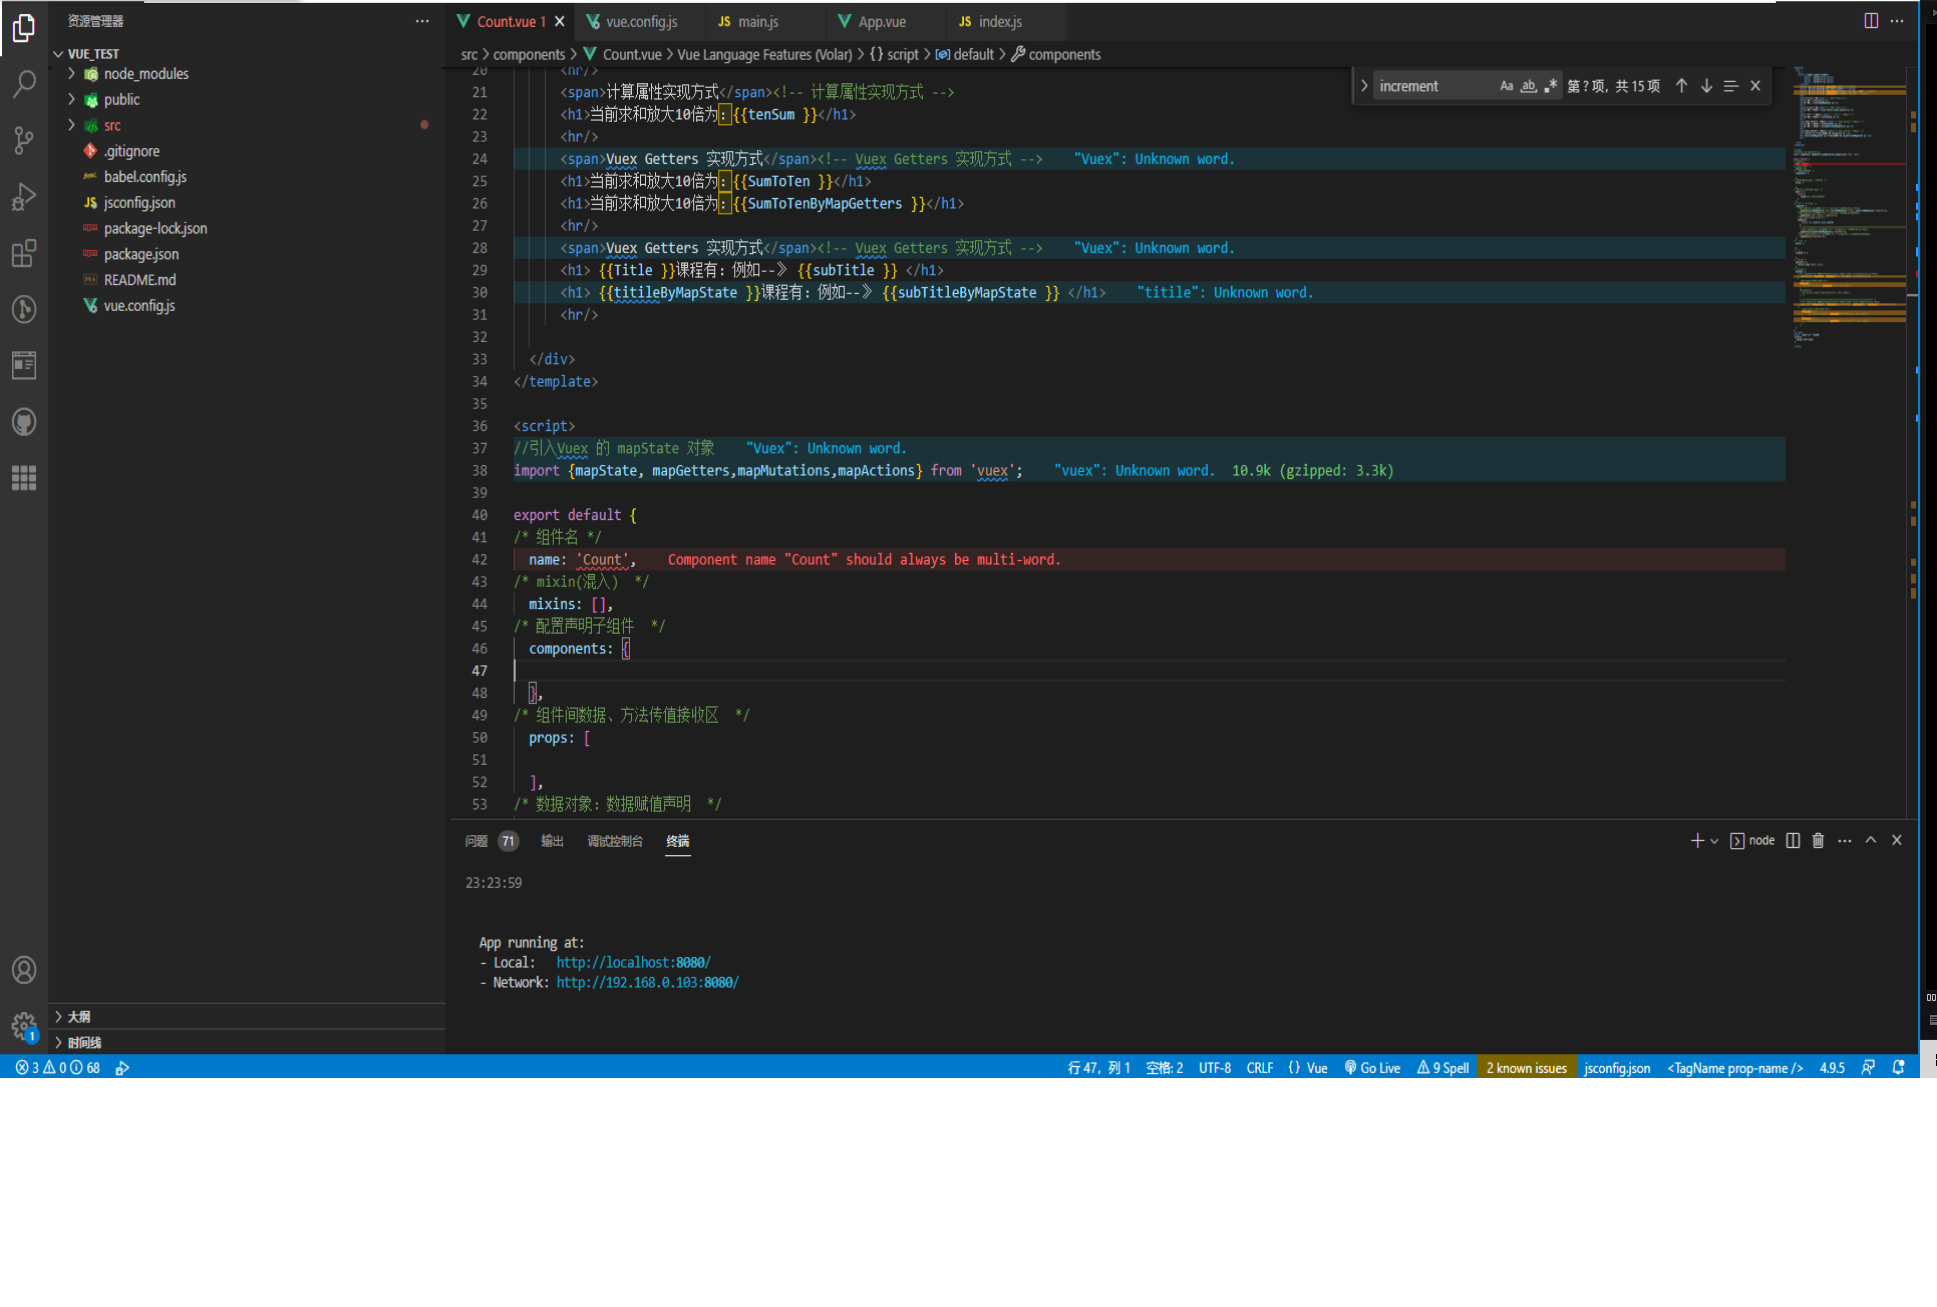Toggle find in selection
Viewport: 1937px width, 1307px height.
[1731, 86]
